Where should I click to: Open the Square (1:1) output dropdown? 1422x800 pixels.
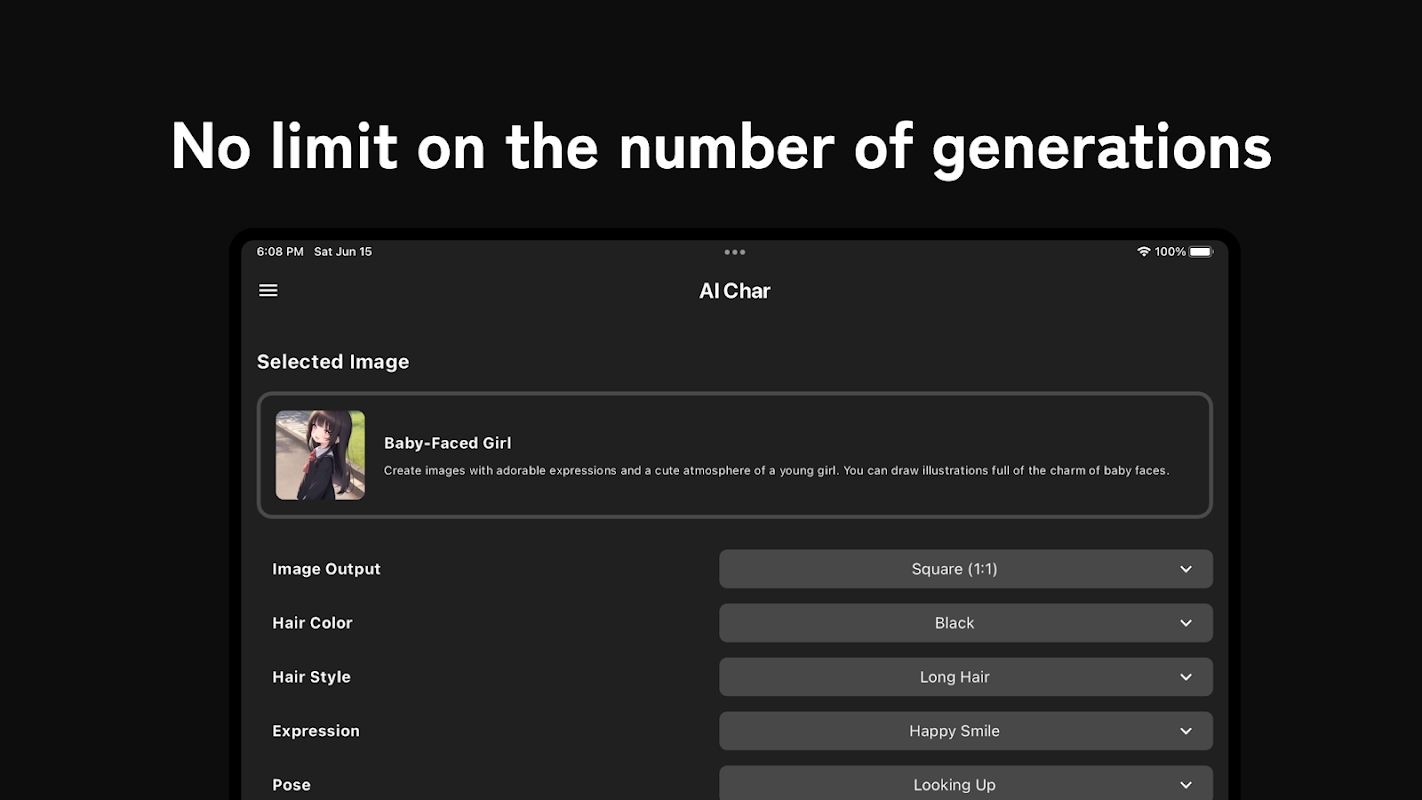(953, 569)
